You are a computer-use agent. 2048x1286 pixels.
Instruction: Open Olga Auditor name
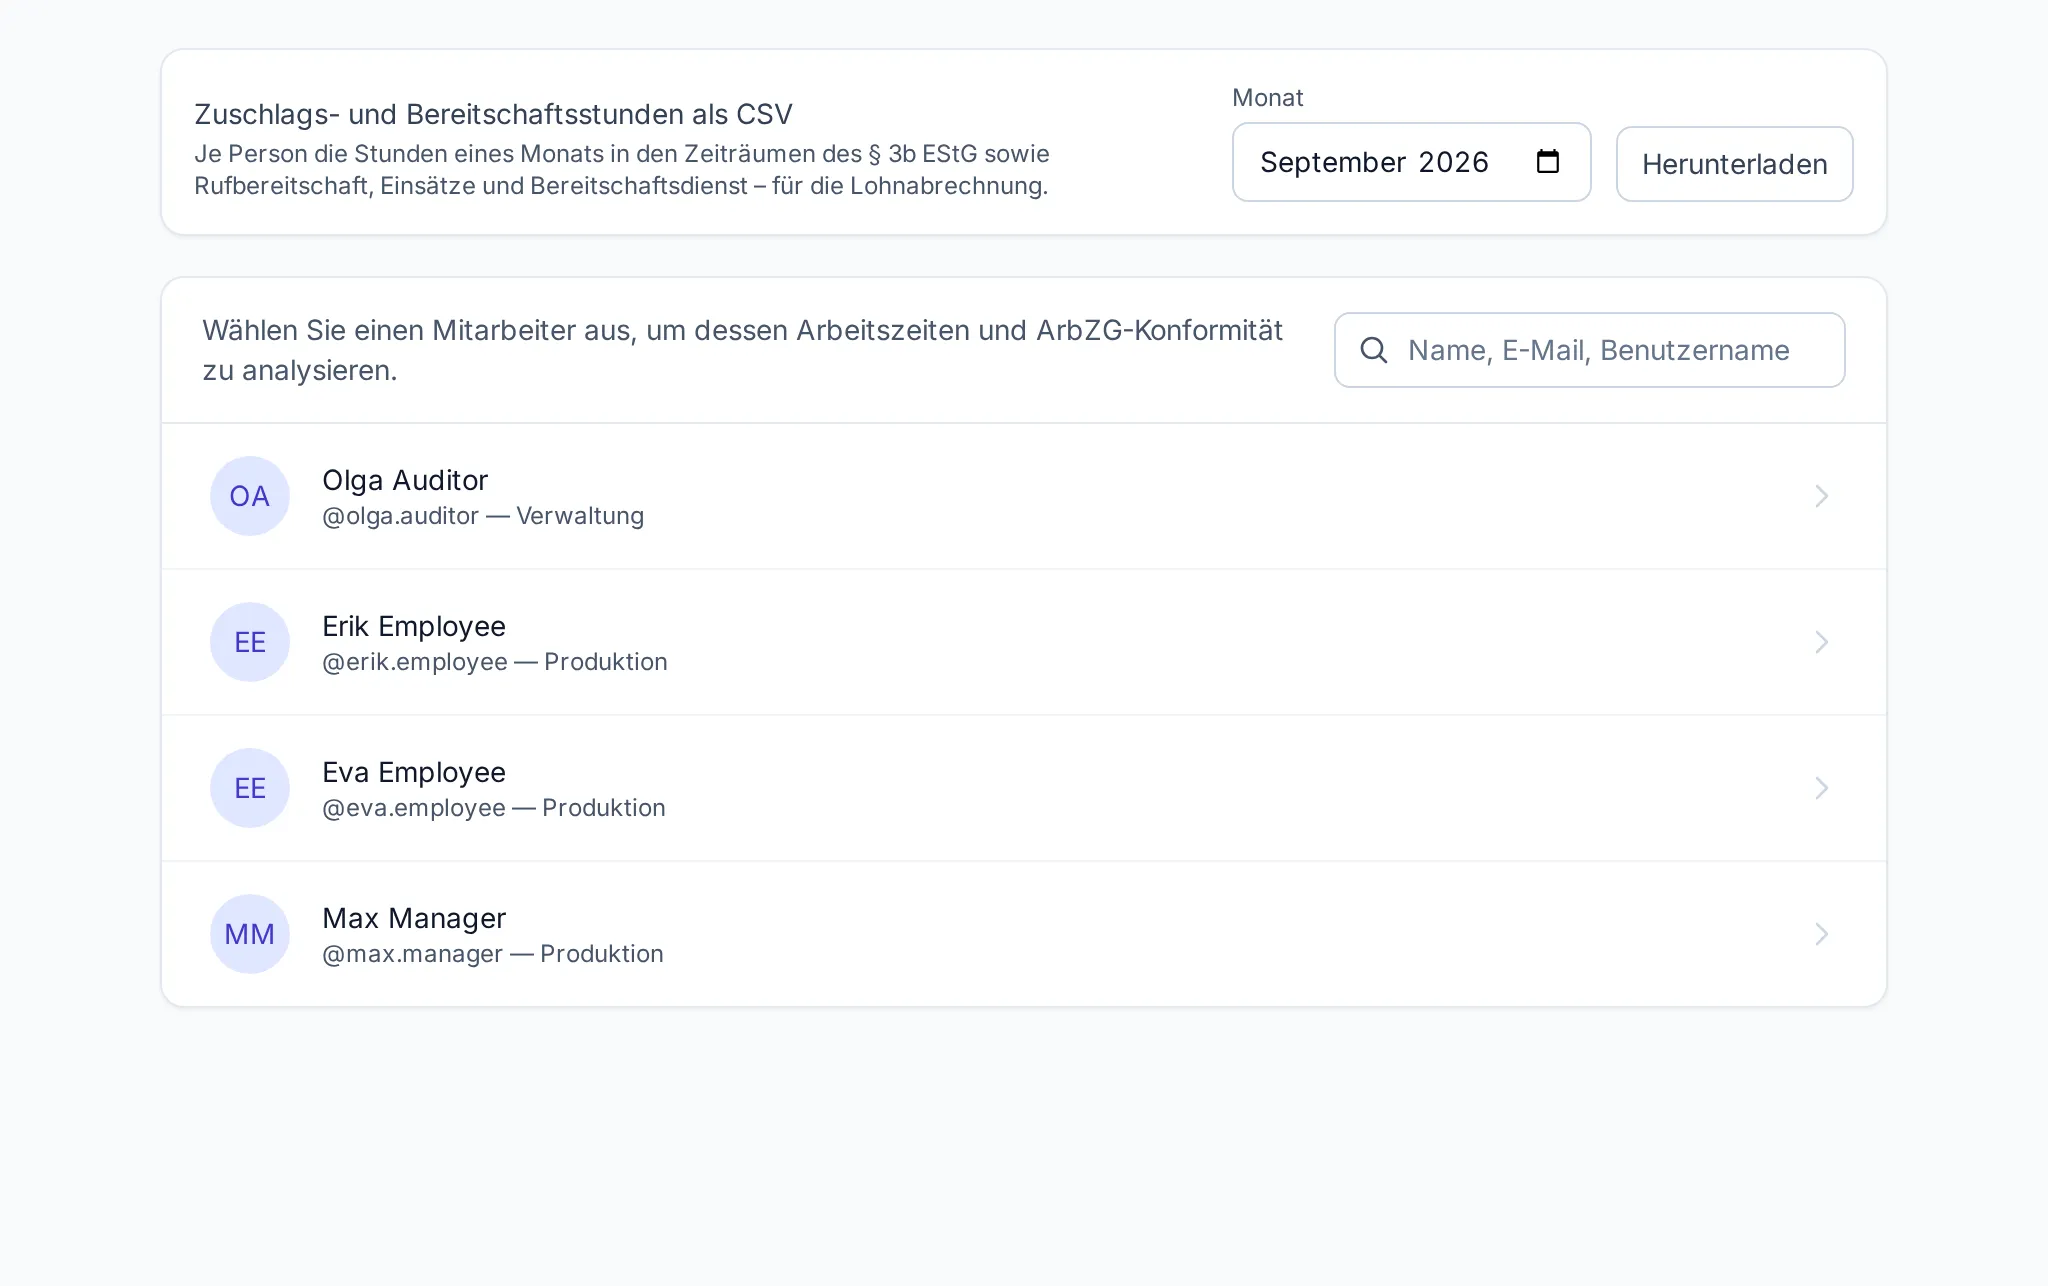pos(405,480)
